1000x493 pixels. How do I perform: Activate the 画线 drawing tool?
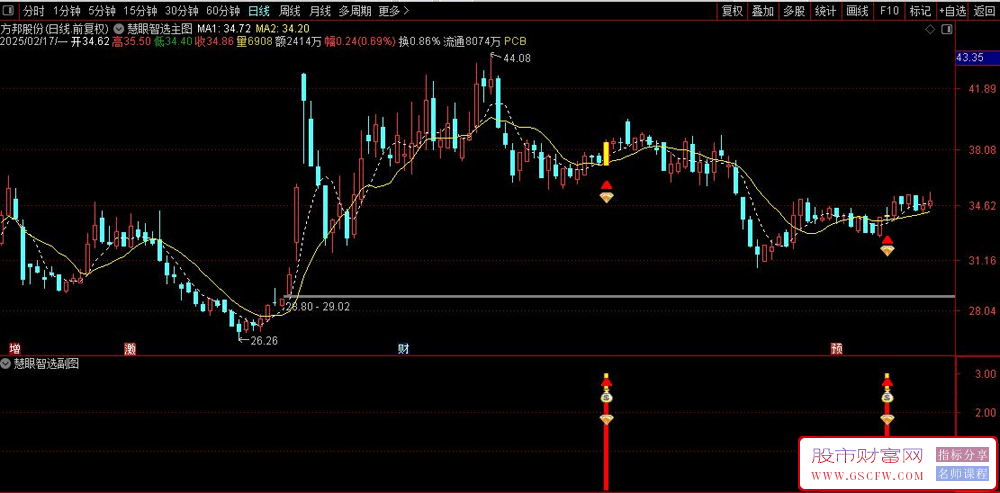pyautogui.click(x=857, y=10)
